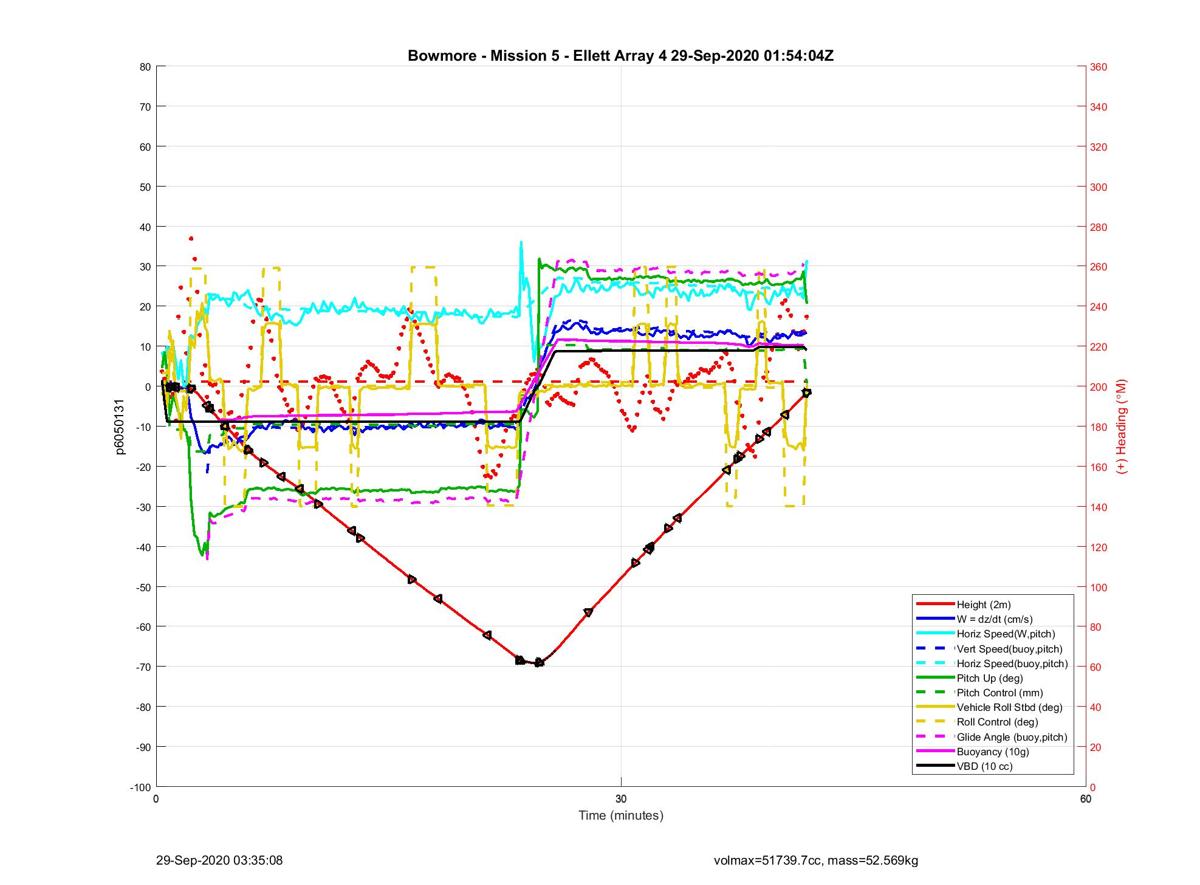
Task: Select legend entry 'Roll Control (deg)'
Action: pyautogui.click(x=997, y=722)
